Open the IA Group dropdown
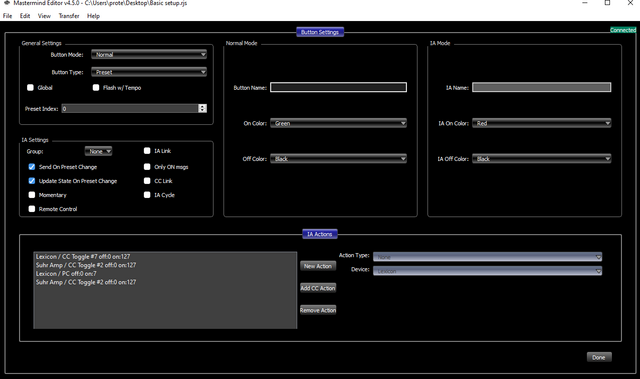The image size is (640, 379). pyautogui.click(x=98, y=151)
